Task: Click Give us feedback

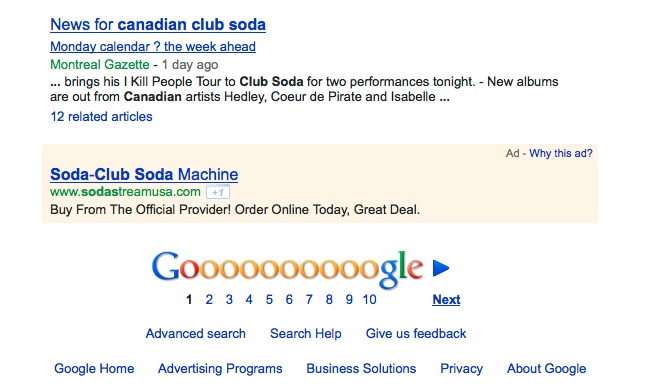Action: pyautogui.click(x=416, y=333)
